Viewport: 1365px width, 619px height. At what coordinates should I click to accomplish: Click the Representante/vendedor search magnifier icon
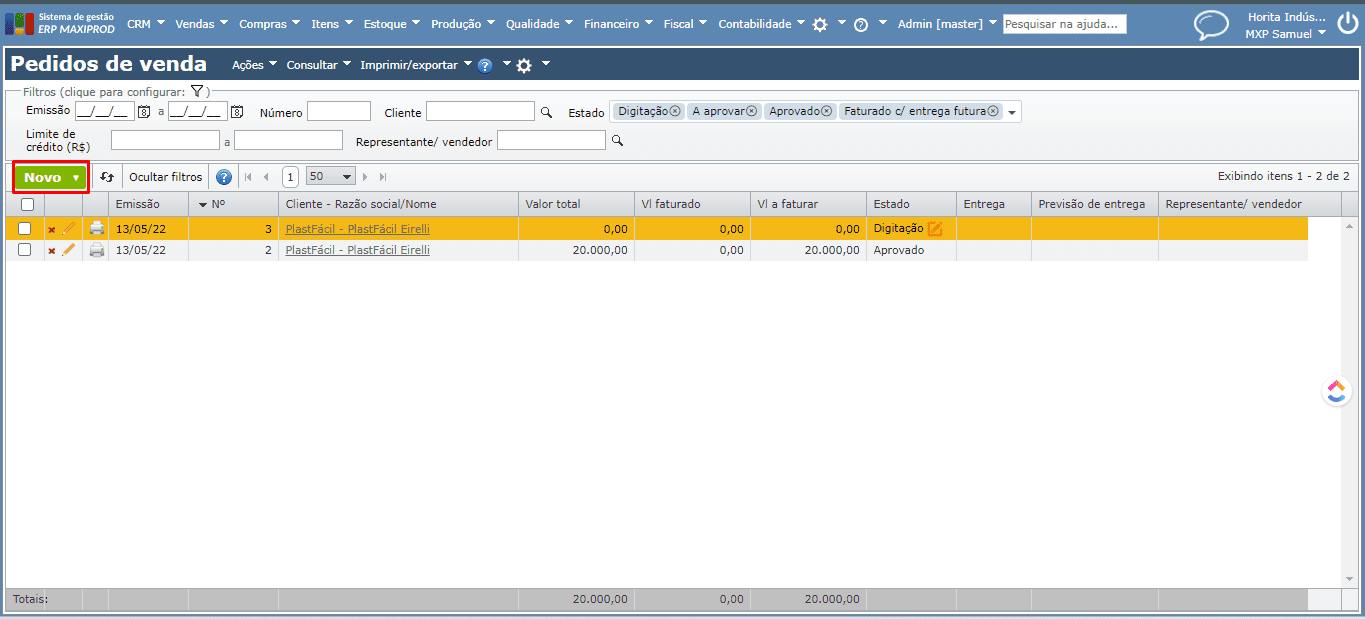(617, 141)
